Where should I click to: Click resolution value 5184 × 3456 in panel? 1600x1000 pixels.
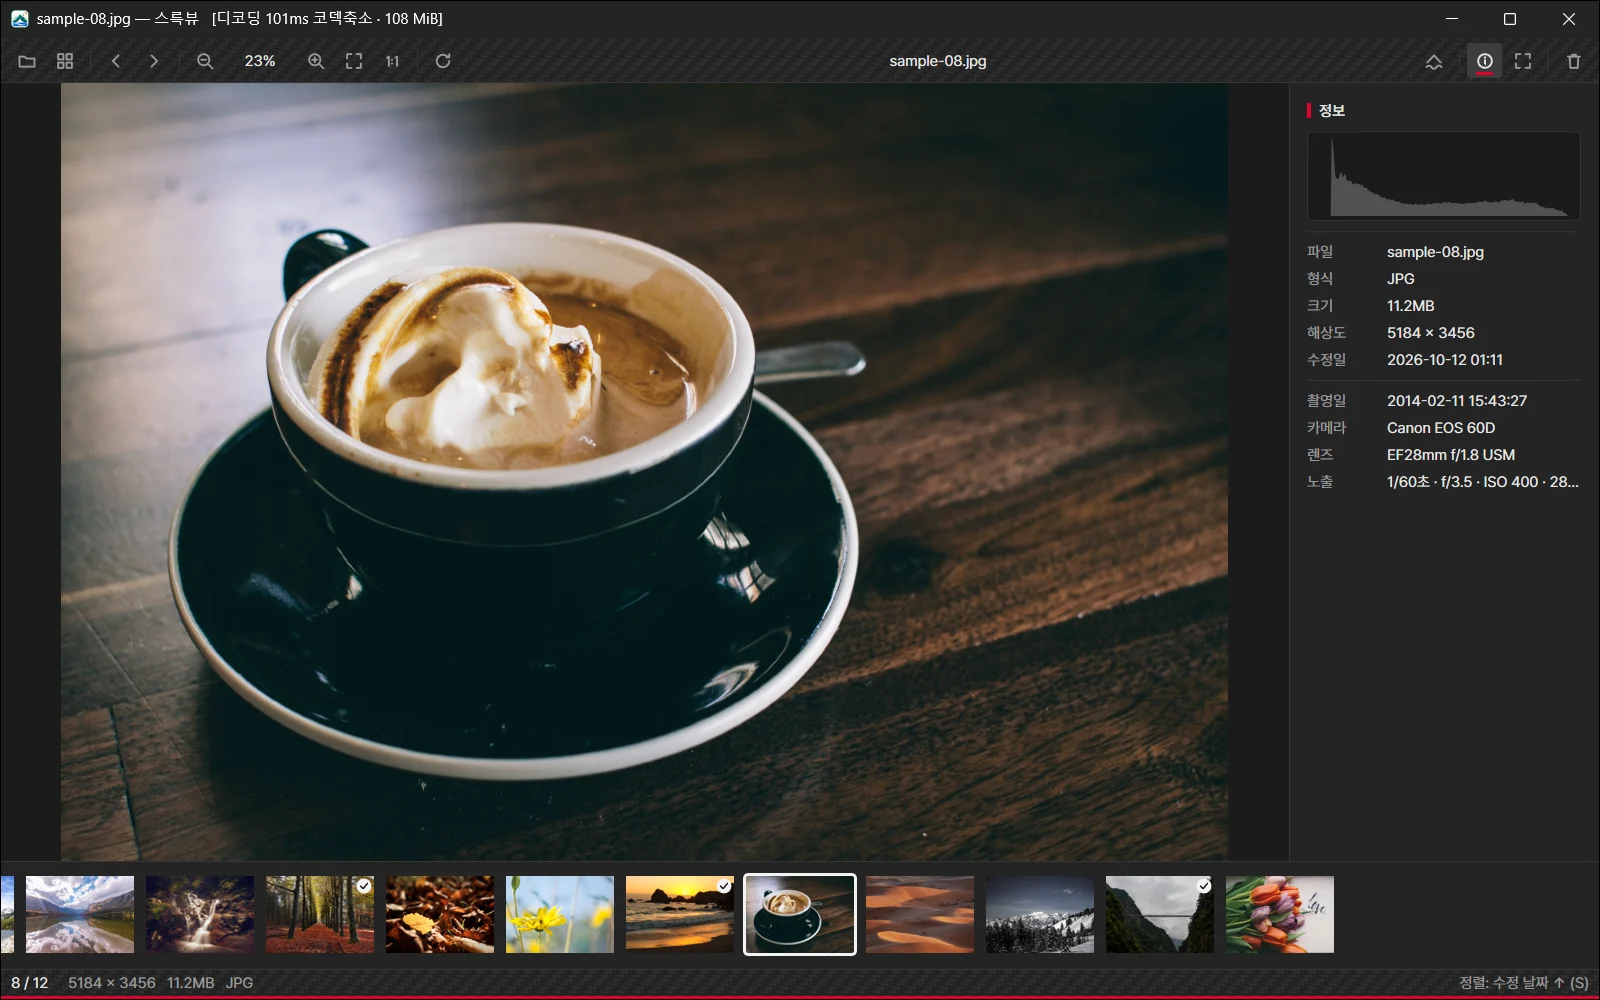1430,333
